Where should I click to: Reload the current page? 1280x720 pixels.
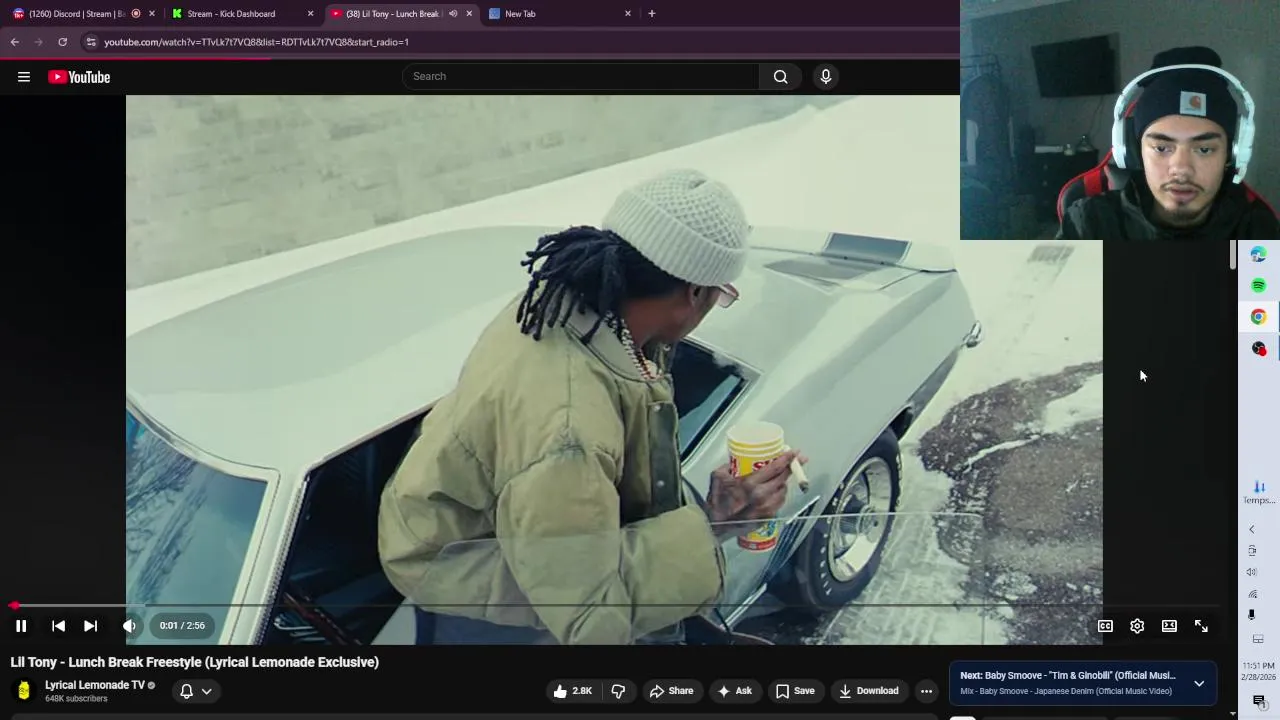click(62, 42)
